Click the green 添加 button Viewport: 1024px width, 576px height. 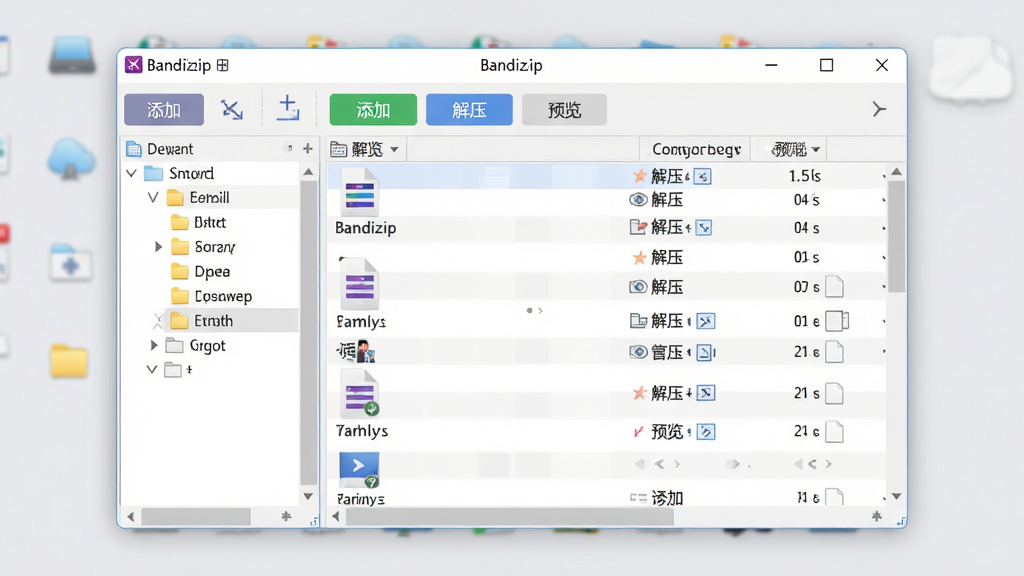[373, 110]
